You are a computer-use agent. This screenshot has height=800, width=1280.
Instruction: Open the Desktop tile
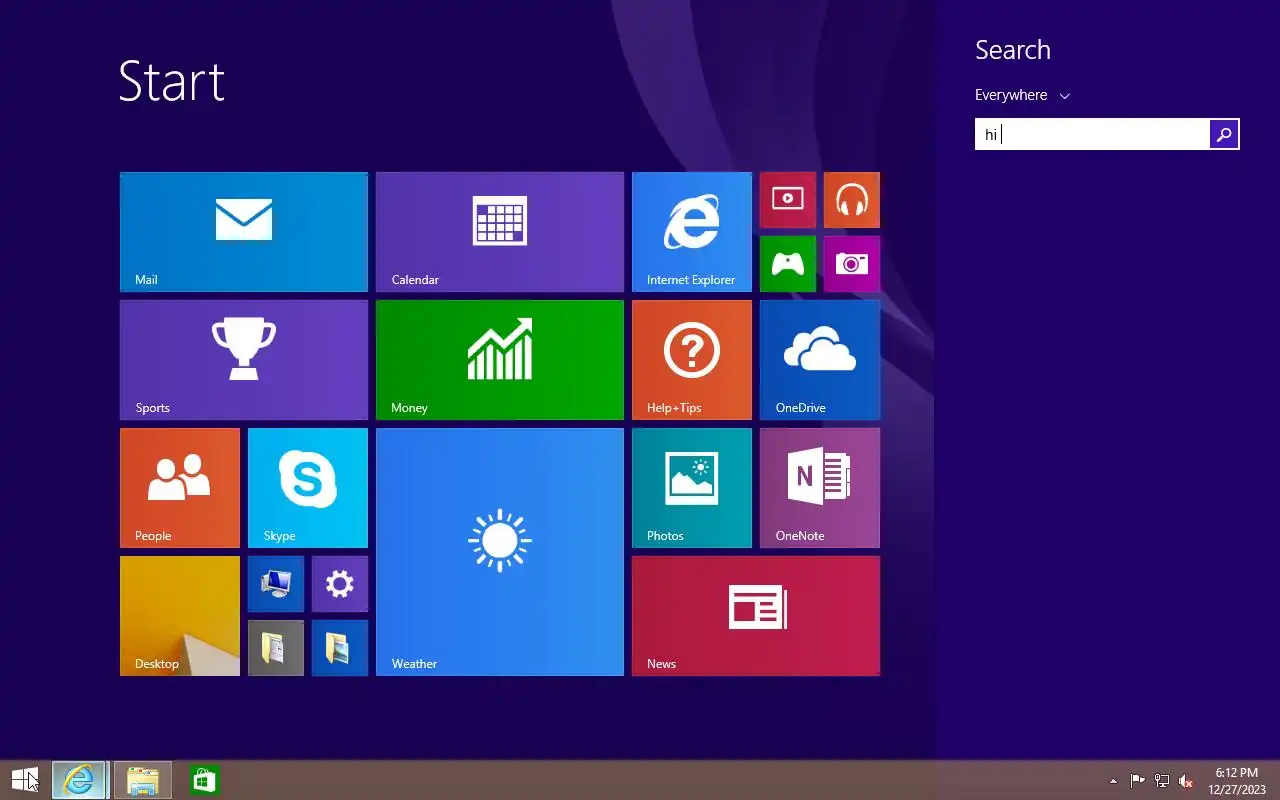180,616
